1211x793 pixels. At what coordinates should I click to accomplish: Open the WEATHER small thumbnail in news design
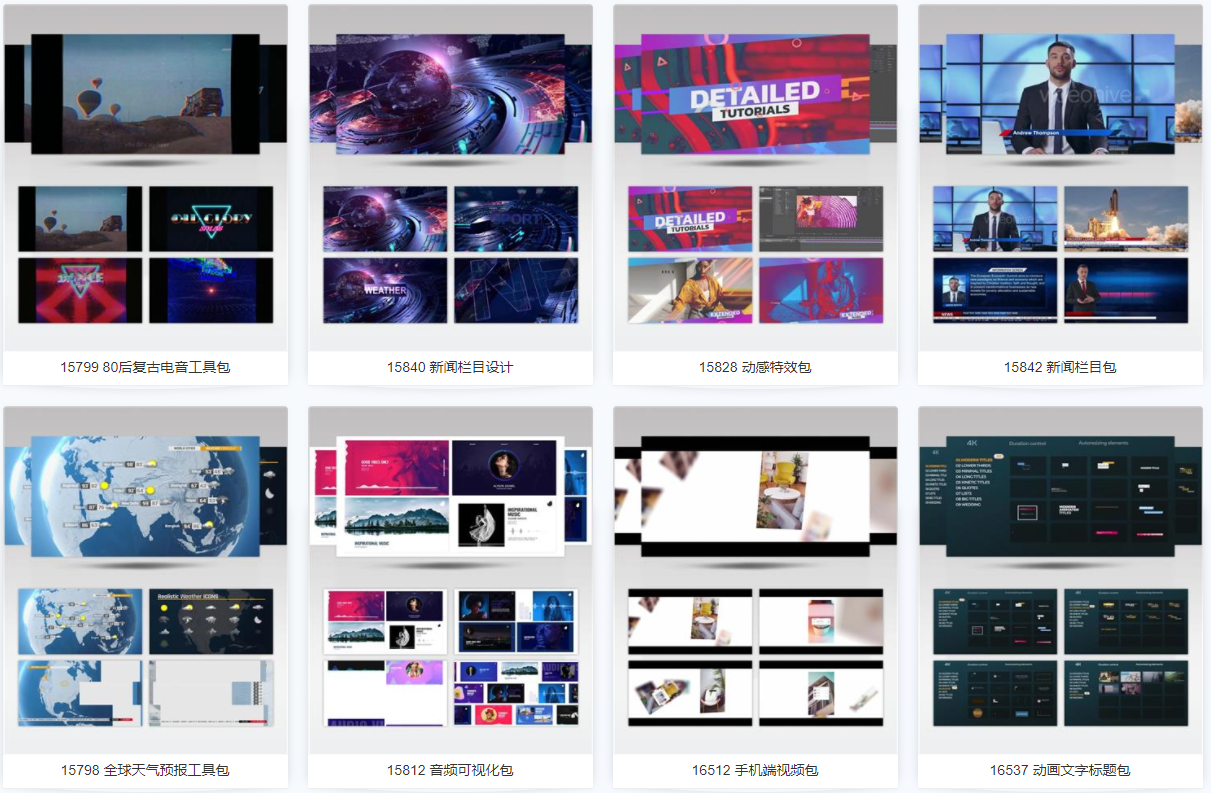coord(385,290)
